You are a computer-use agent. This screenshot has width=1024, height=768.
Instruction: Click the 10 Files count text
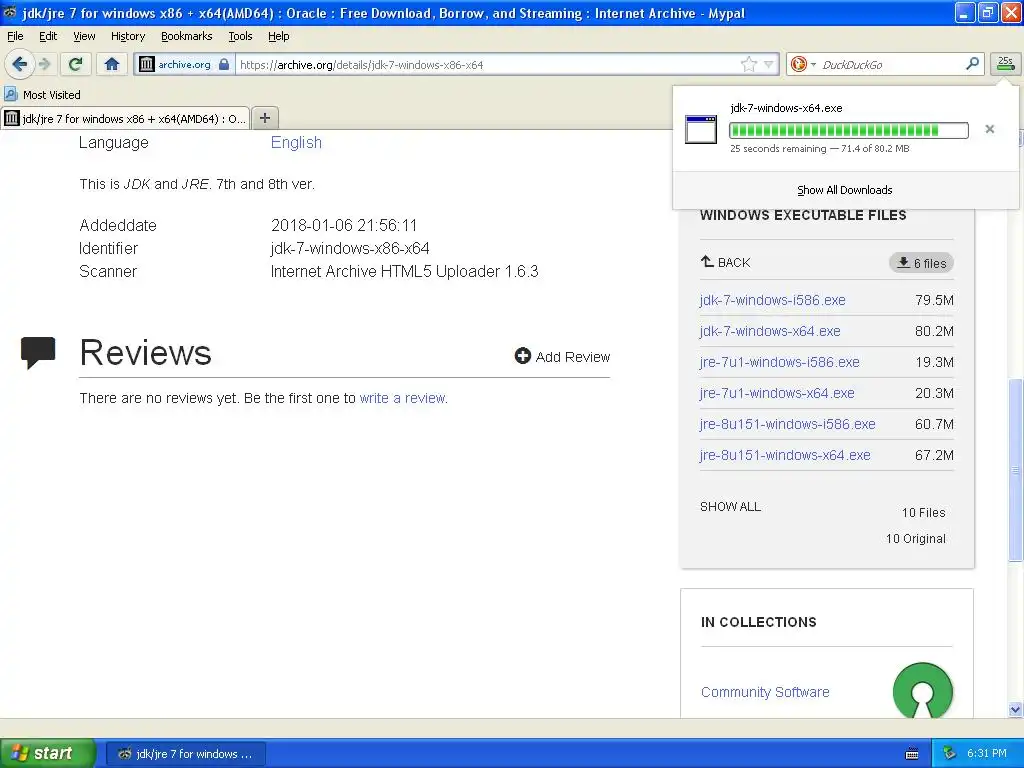923,513
